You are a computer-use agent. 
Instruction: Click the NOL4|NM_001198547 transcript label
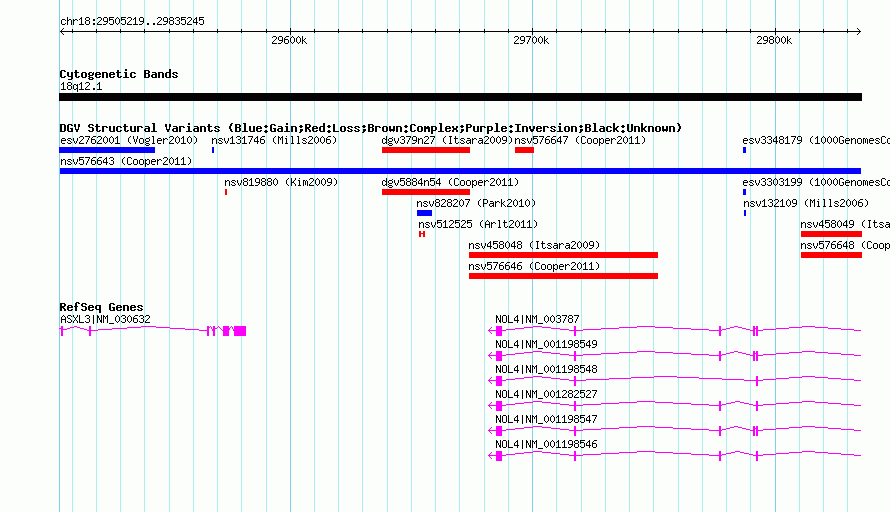point(546,419)
